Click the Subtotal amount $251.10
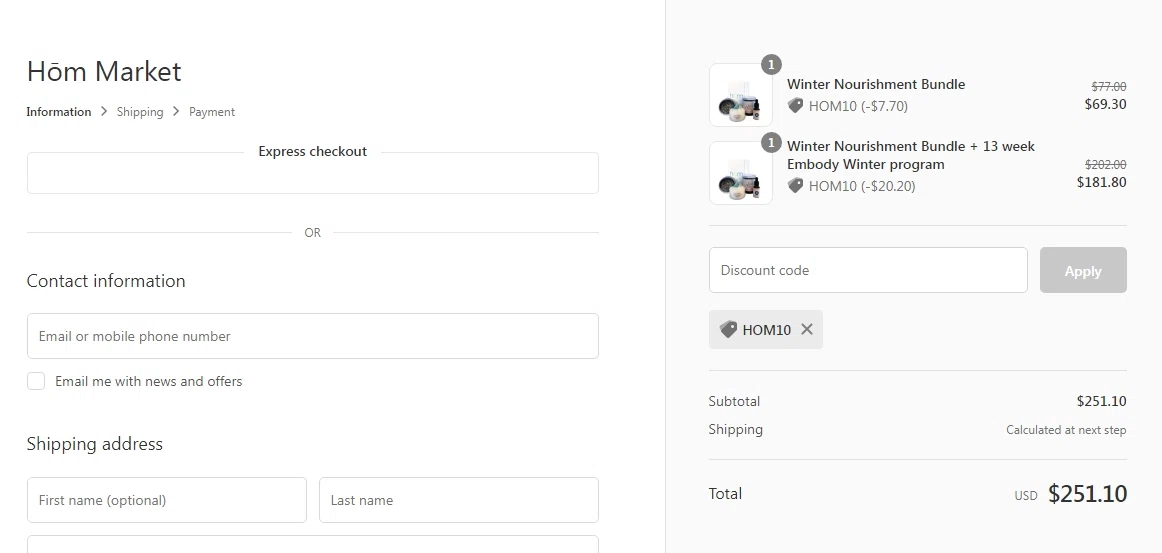The height and width of the screenshot is (553, 1162). tap(1101, 401)
